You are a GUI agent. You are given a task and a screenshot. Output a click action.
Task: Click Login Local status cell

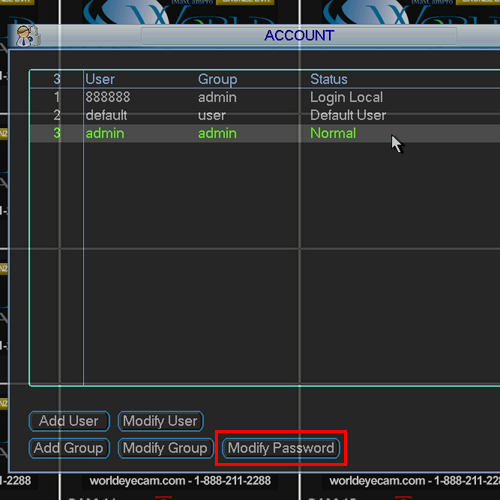tap(346, 97)
